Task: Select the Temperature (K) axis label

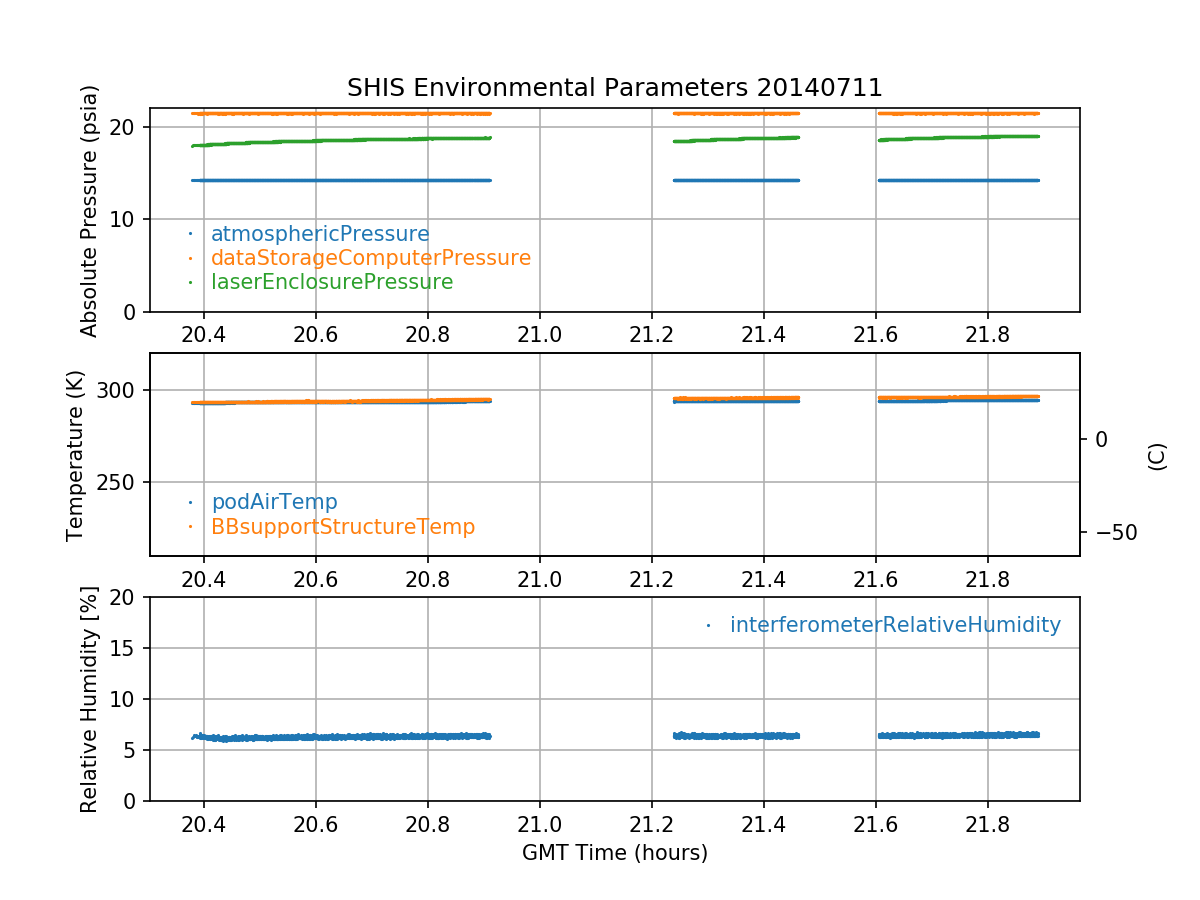Action: click(x=76, y=455)
